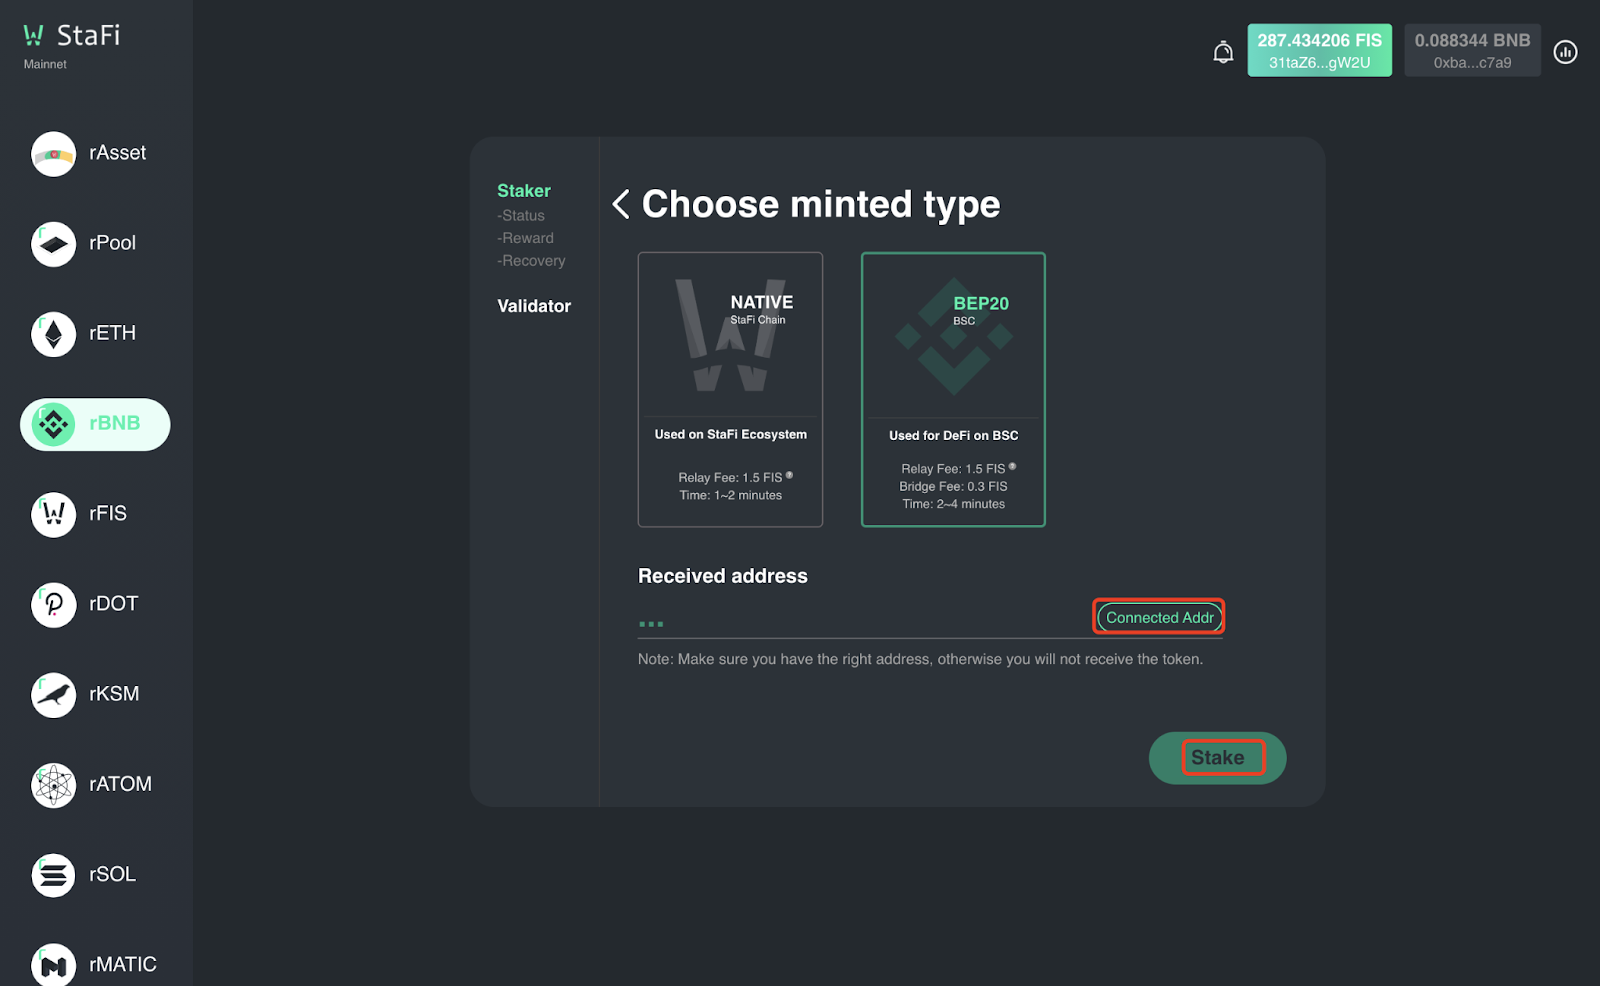Open the Staker Recovery page
1600x986 pixels.
pos(531,261)
